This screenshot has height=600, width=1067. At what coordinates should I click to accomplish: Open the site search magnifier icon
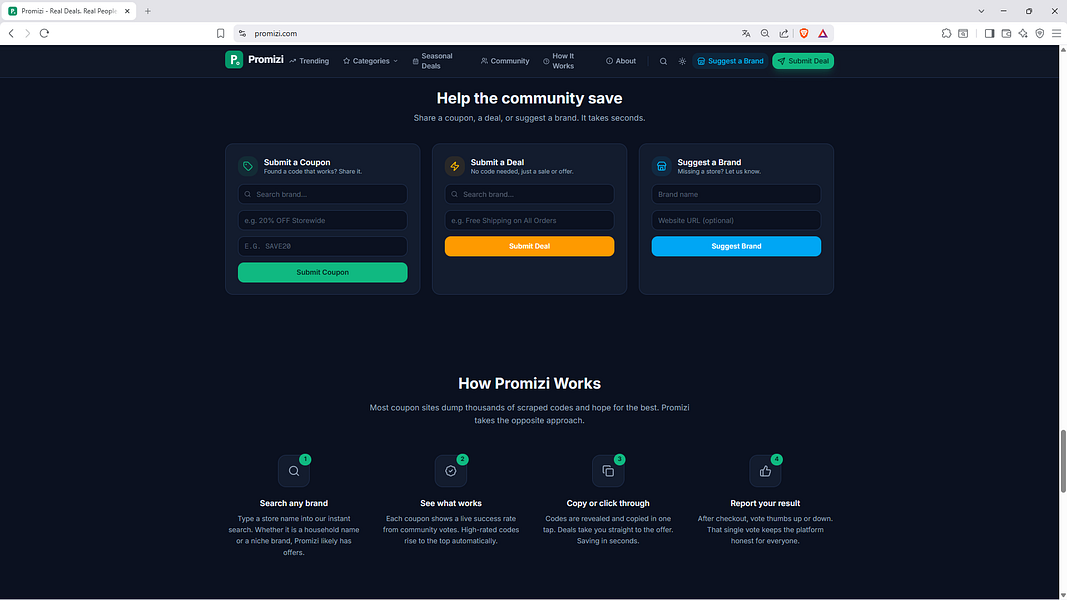(x=663, y=61)
